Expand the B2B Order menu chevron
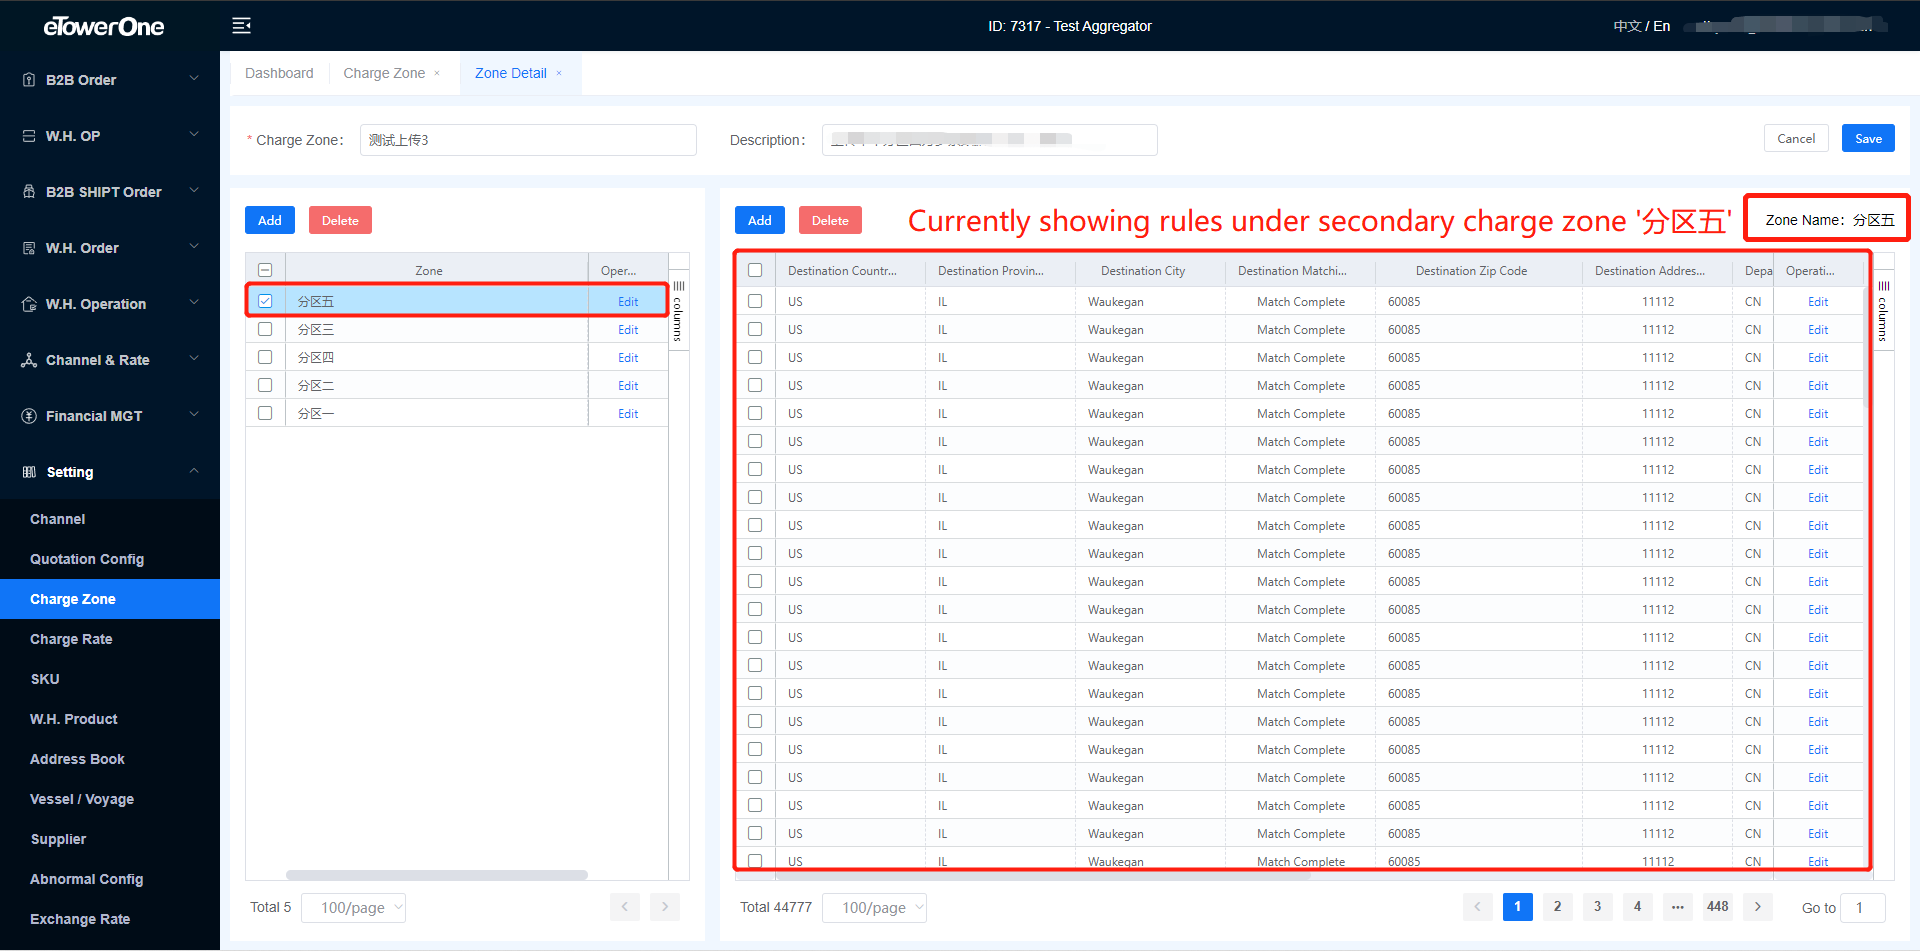Viewport: 1920px width, 951px height. [x=194, y=79]
